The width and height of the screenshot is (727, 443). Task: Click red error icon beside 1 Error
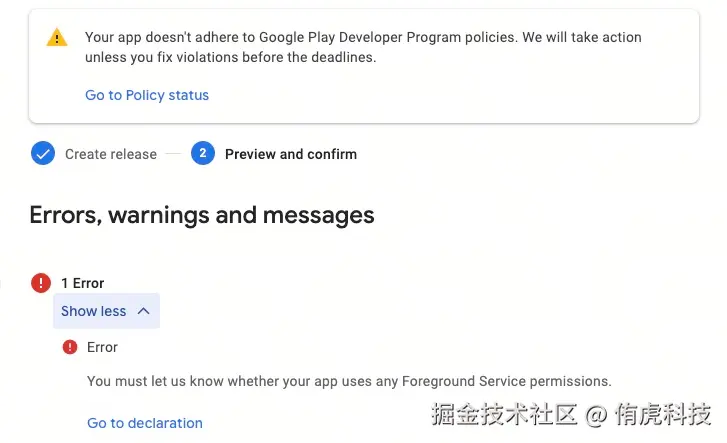click(x=41, y=283)
